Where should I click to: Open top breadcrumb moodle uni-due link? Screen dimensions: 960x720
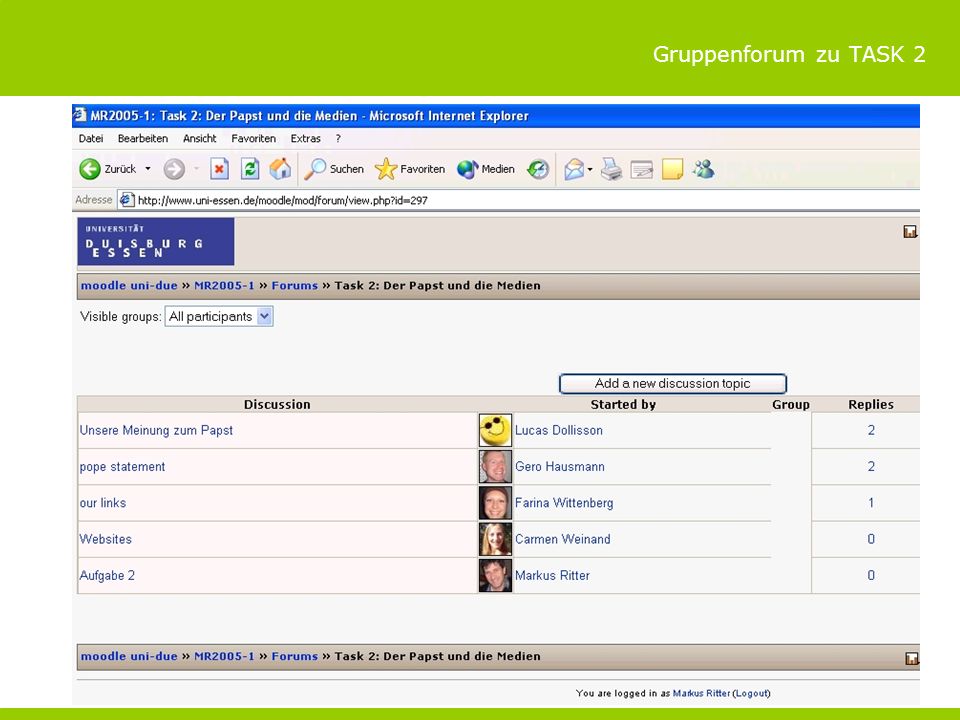tap(129, 285)
